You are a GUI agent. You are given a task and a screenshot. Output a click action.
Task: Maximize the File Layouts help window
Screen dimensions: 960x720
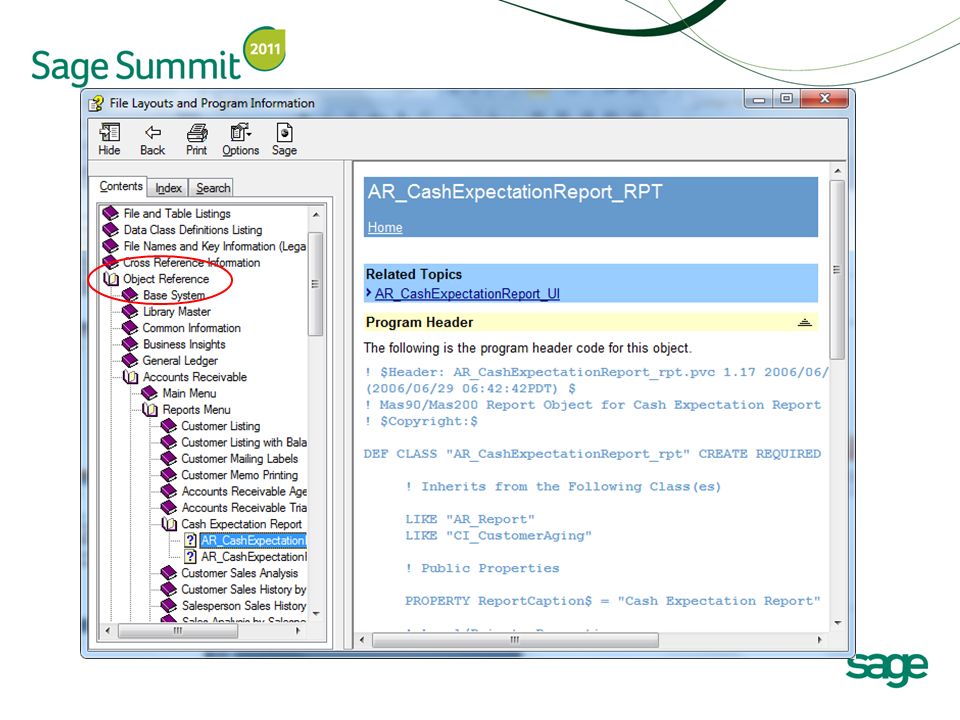point(787,99)
